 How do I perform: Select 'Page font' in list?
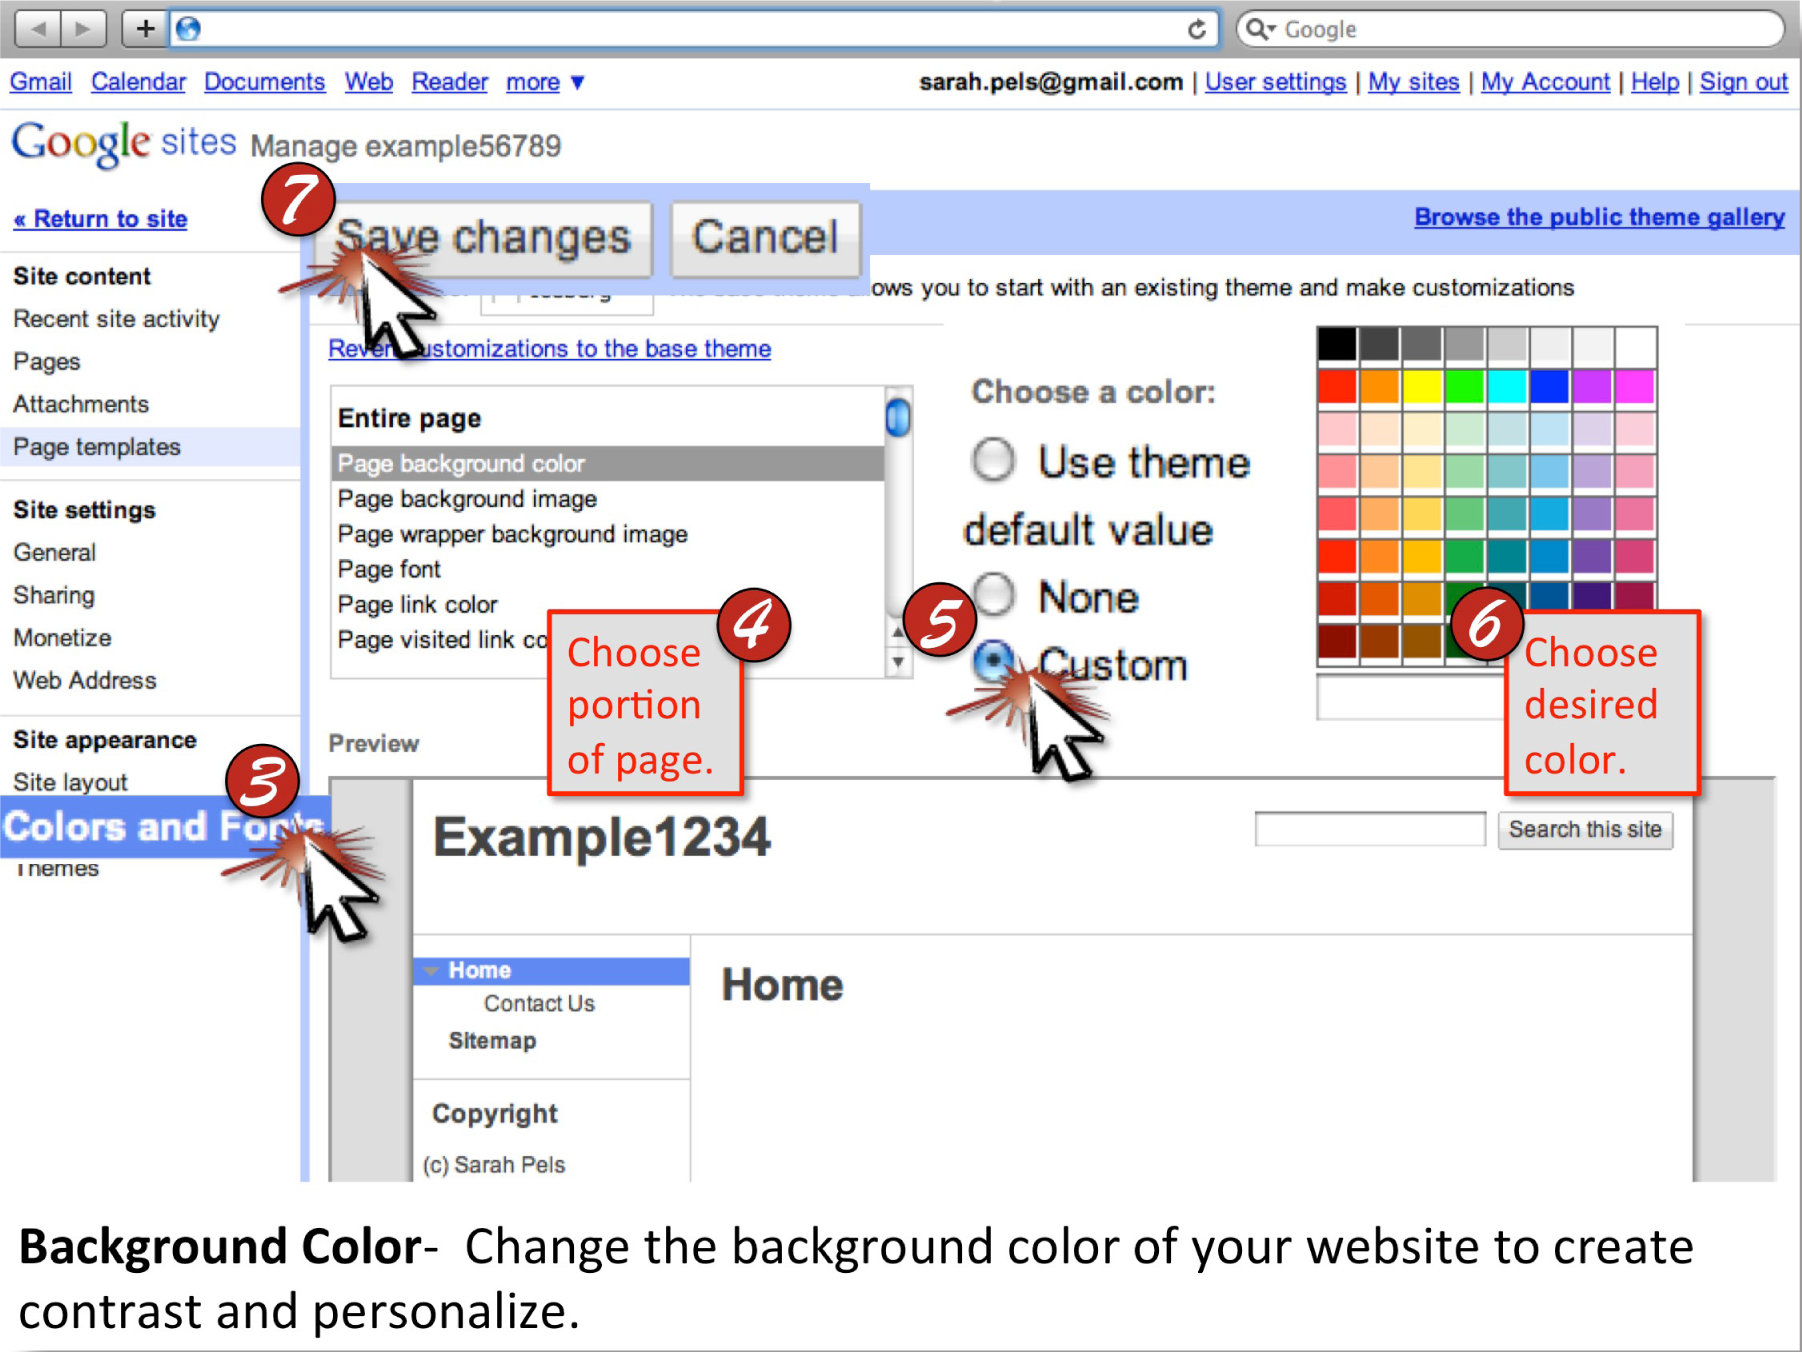click(608, 569)
